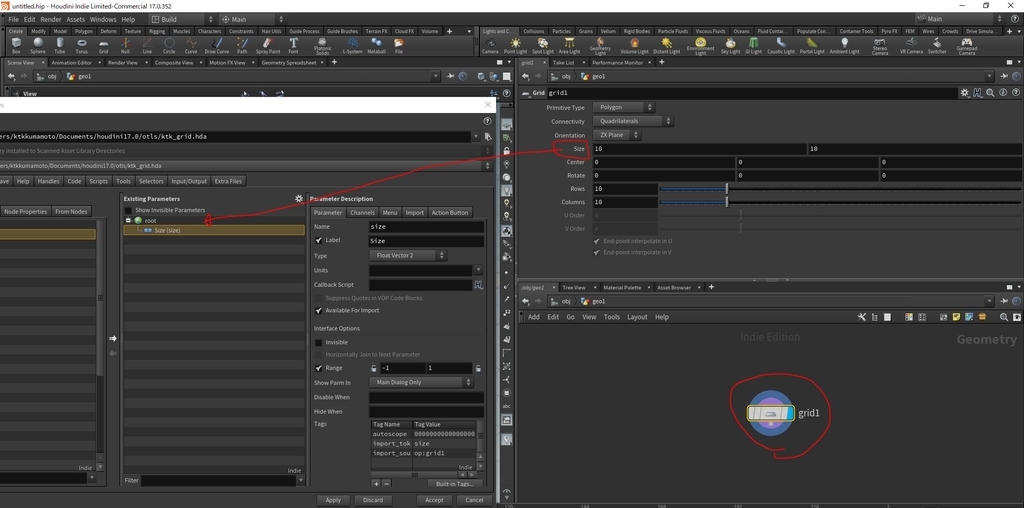Open the Primitive Type dropdown
This screenshot has width=1024, height=508.
[624, 107]
